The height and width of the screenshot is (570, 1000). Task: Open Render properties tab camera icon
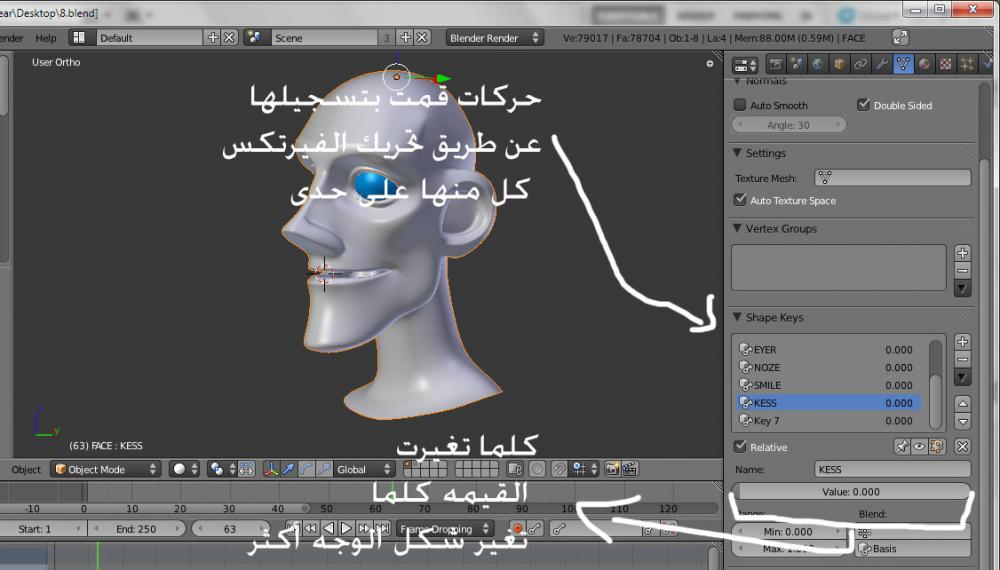coord(776,64)
